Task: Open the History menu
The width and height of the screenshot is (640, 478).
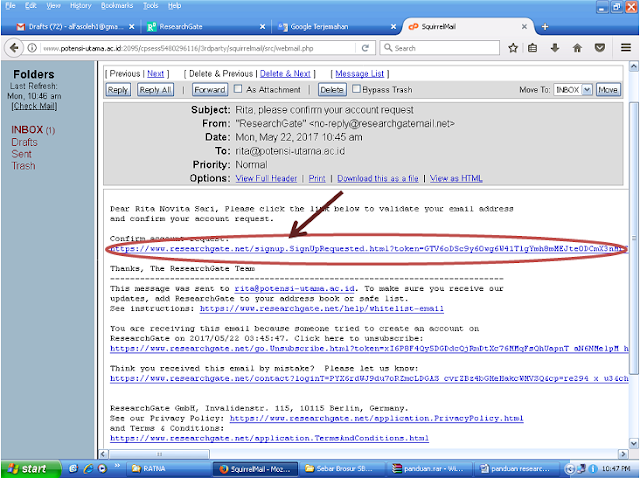Action: [x=81, y=6]
